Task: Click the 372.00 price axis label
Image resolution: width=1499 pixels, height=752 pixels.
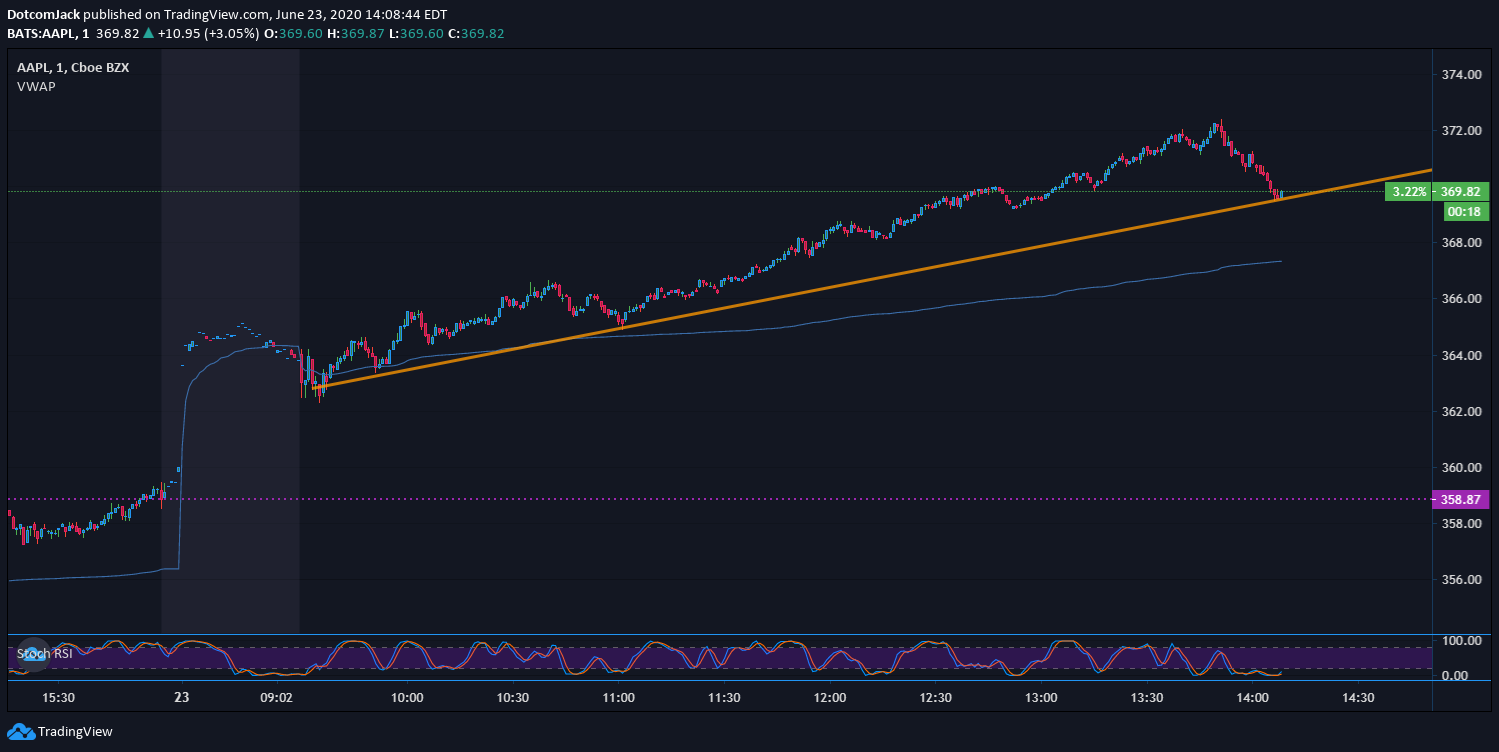Action: click(x=1461, y=131)
